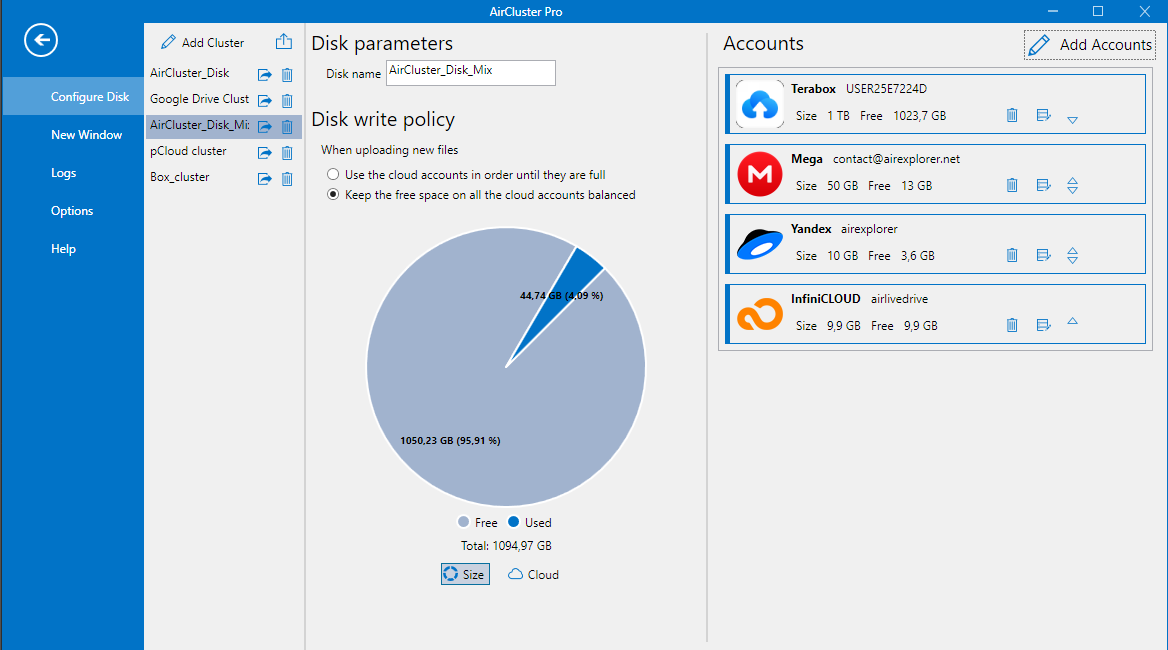Click edit icon for Yandex account
The height and width of the screenshot is (650, 1168).
1043,256
